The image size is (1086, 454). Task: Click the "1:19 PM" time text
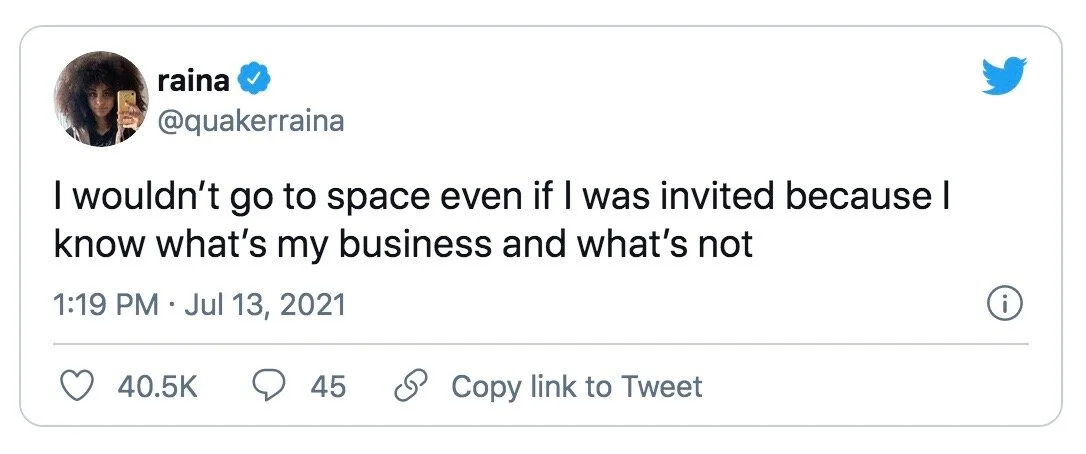click(x=105, y=304)
